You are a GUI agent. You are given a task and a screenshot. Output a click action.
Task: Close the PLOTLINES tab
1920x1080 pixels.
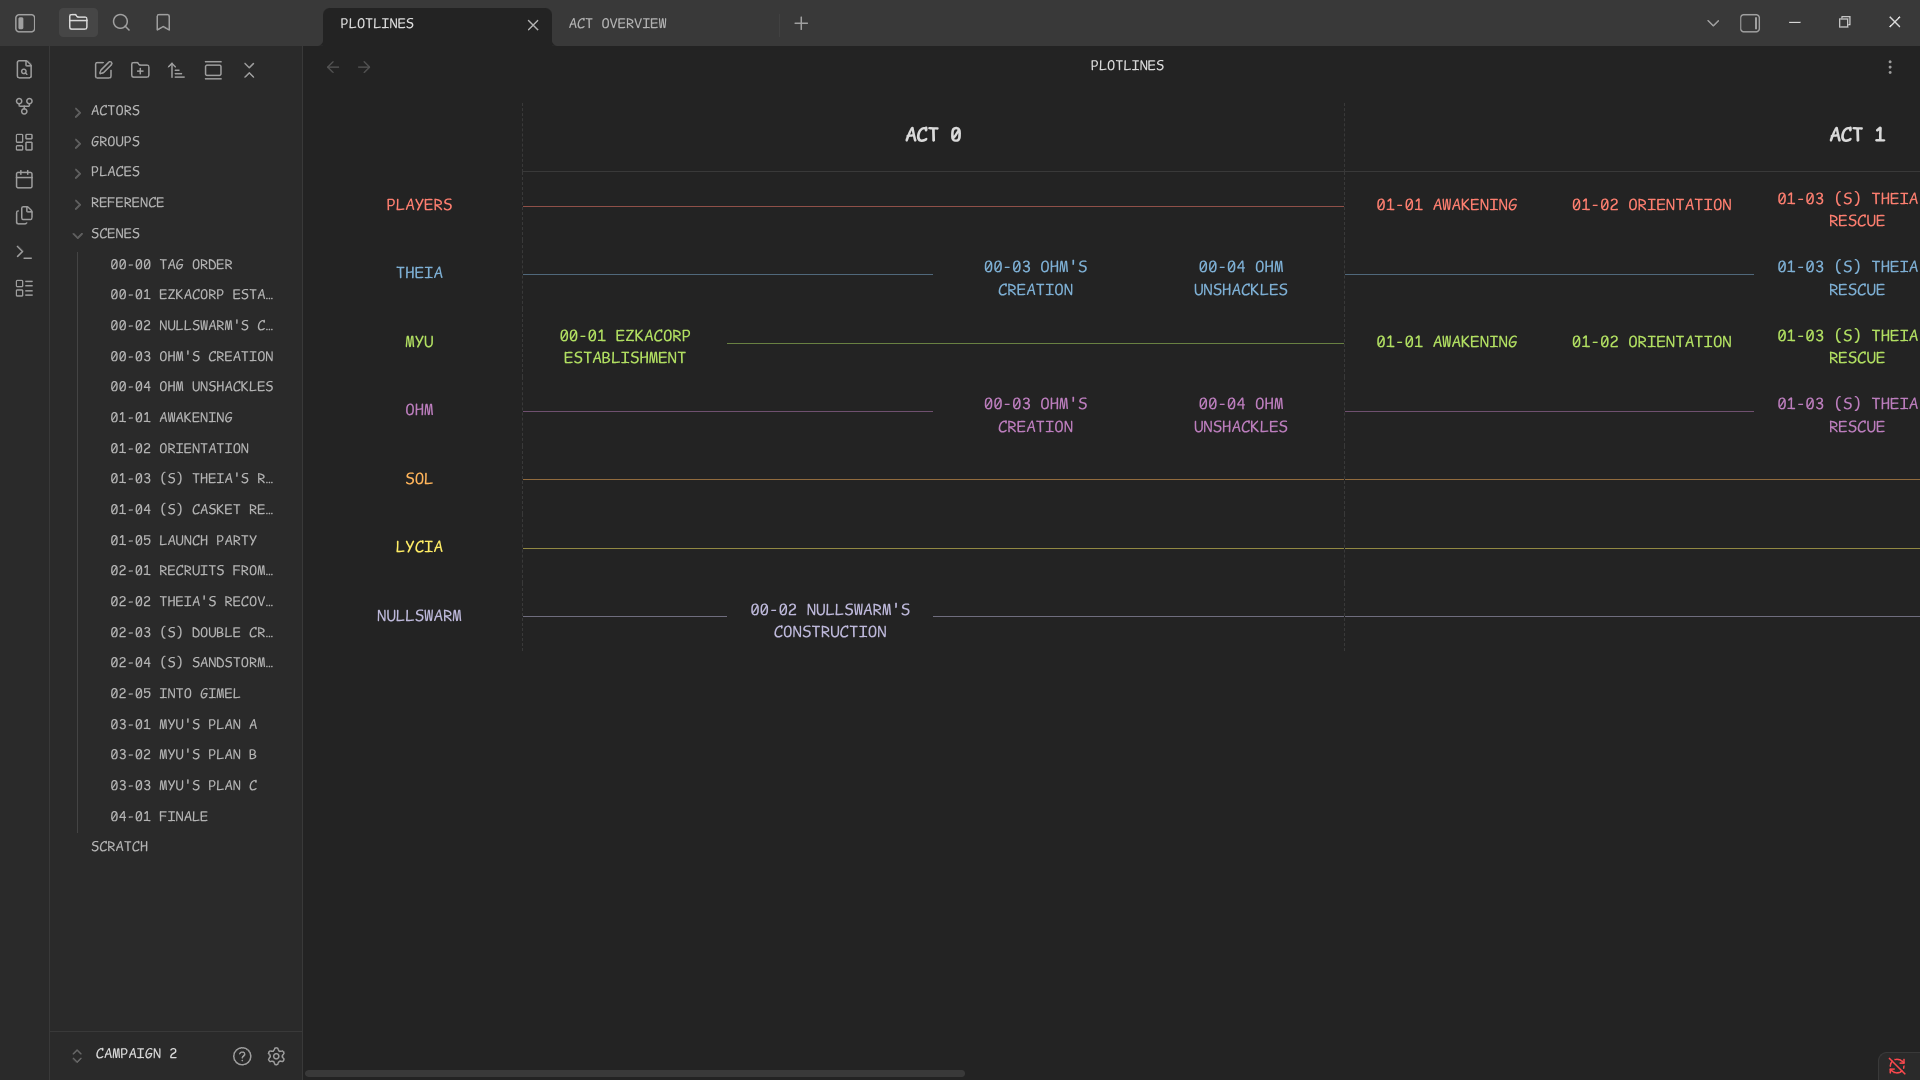point(533,25)
